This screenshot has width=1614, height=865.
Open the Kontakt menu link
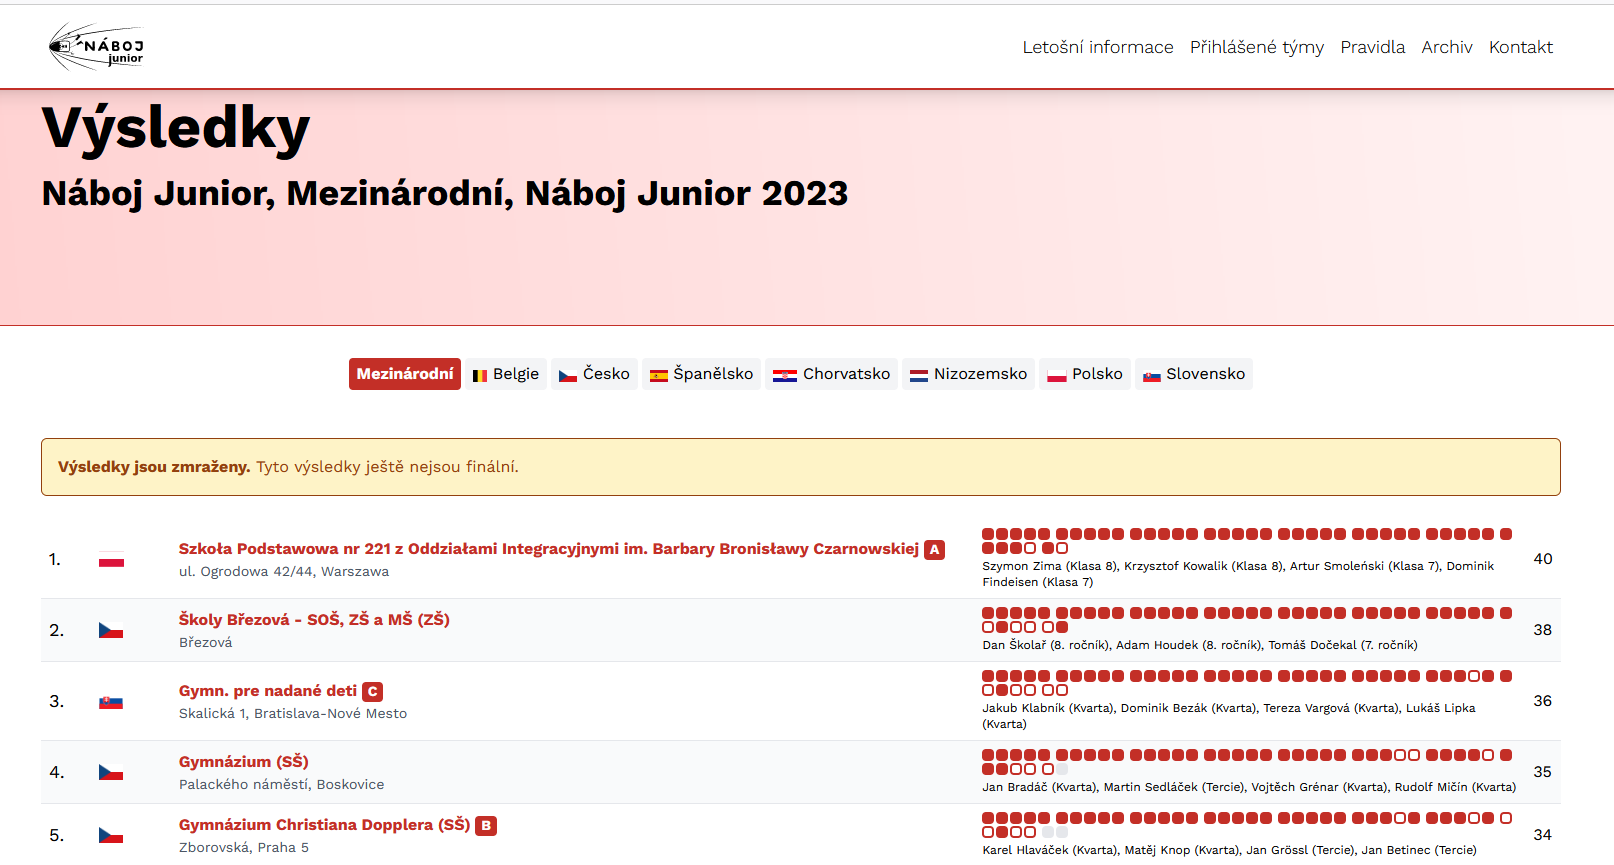(x=1521, y=47)
